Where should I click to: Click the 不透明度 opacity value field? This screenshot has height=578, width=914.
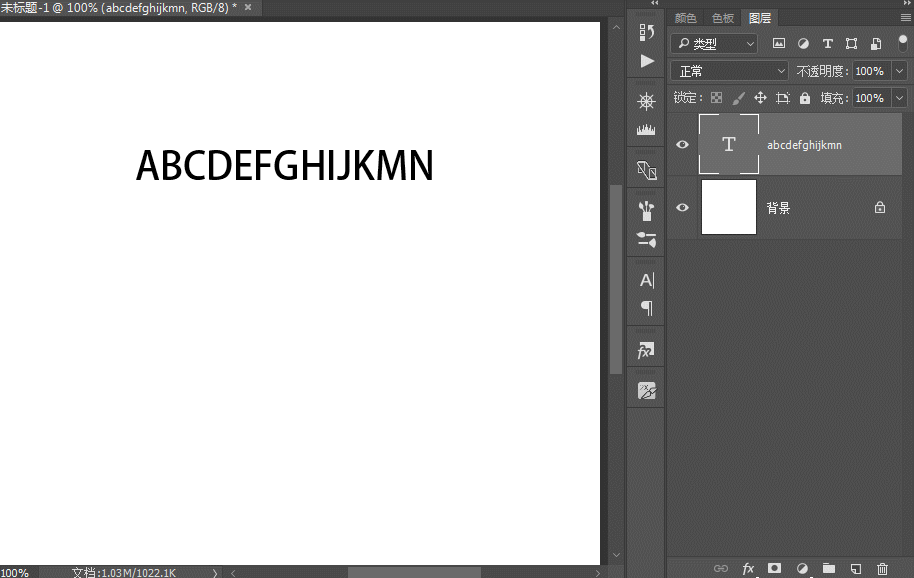871,71
